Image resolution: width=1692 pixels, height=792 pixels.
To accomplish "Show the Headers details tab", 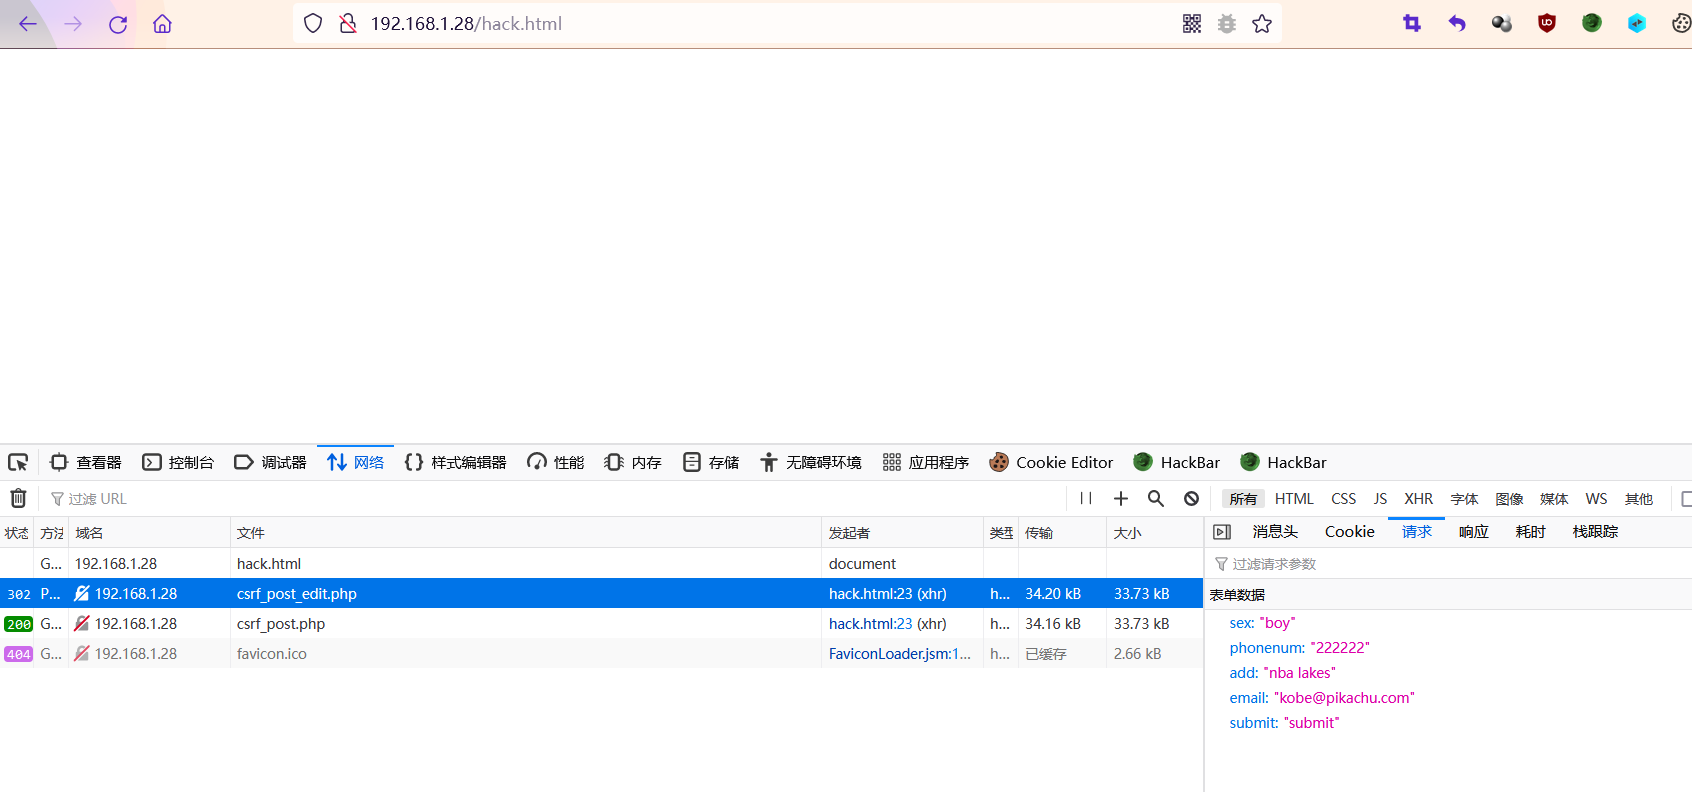I will pos(1275,532).
